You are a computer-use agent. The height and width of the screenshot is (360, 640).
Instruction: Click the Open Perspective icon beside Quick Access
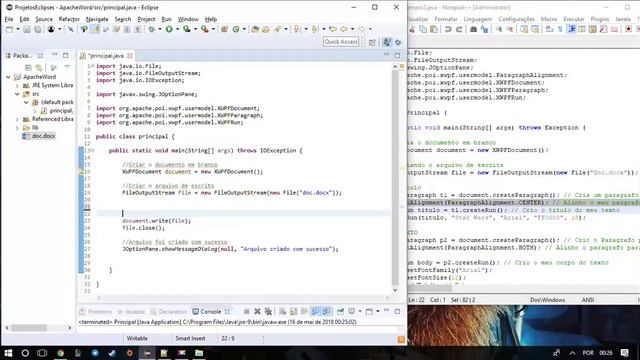[x=372, y=42]
